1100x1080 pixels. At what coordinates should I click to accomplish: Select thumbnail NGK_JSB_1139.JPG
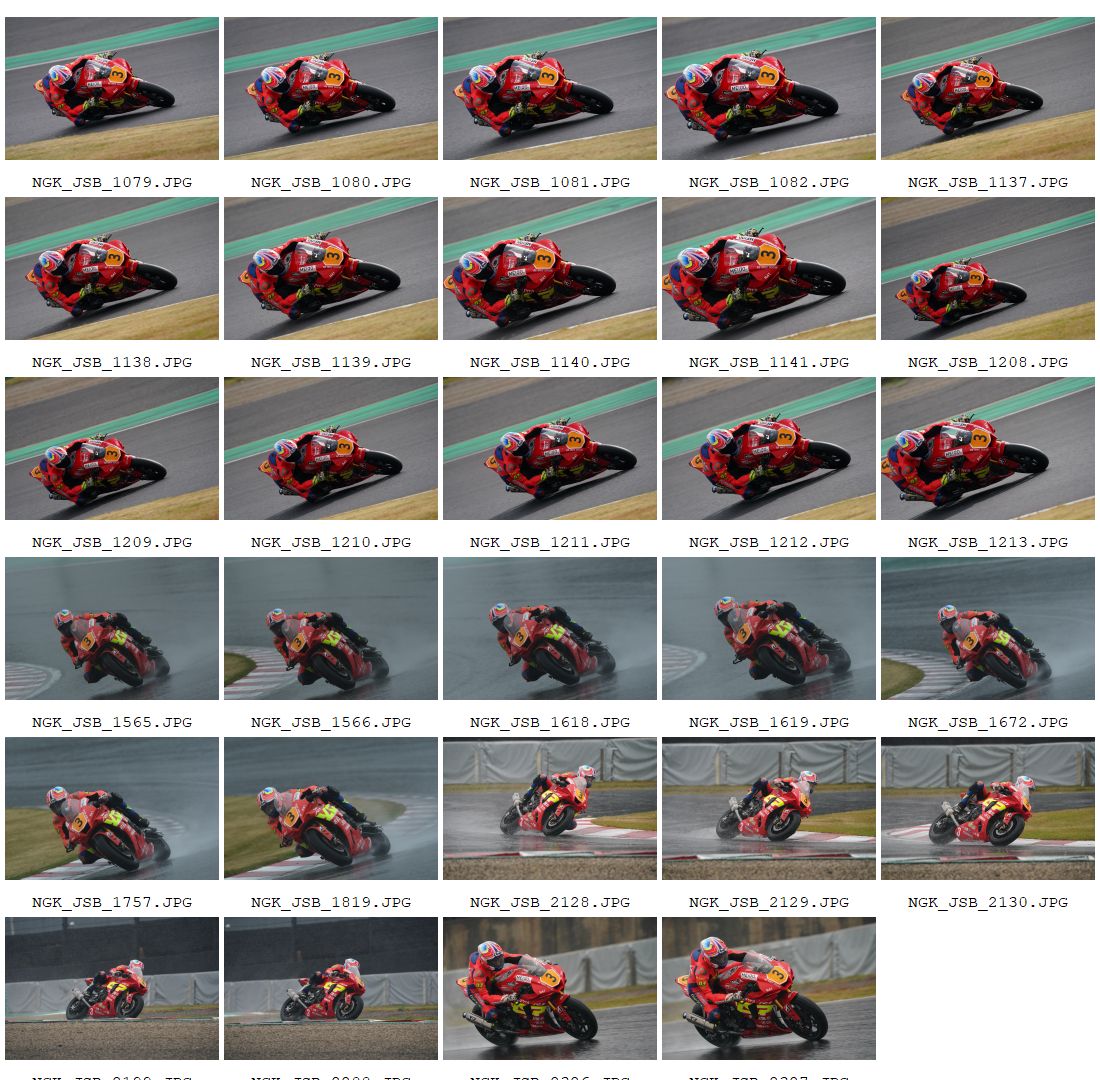click(330, 269)
